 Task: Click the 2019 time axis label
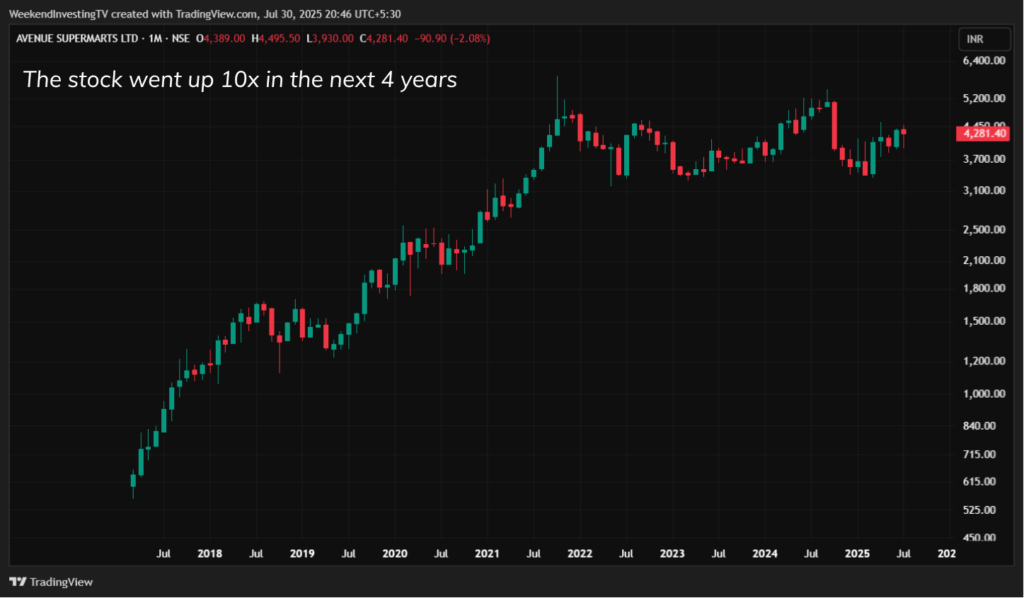click(302, 554)
